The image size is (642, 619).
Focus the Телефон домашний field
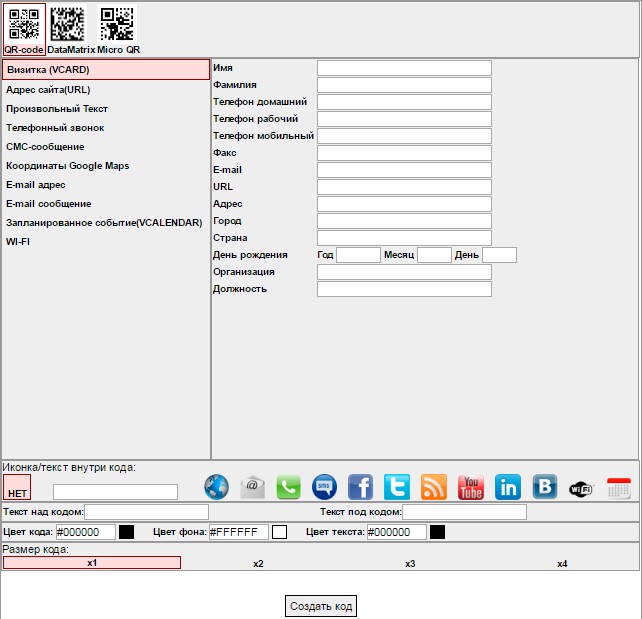point(404,102)
